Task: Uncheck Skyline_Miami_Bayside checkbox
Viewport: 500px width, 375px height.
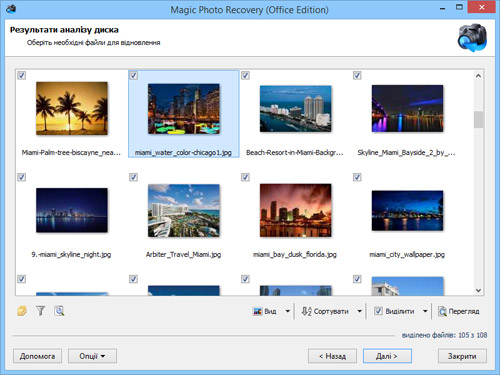Action: [357, 75]
